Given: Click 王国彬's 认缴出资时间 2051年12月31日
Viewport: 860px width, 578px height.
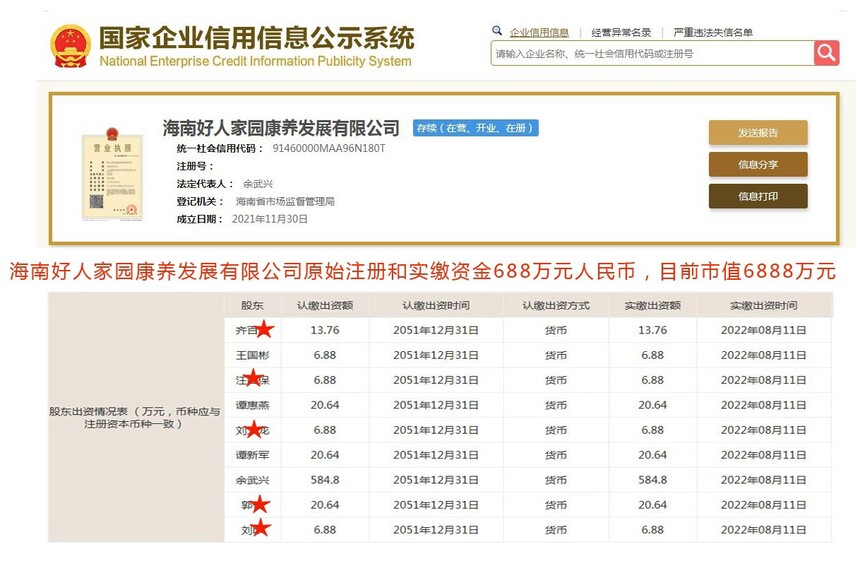Looking at the screenshot, I should [436, 355].
